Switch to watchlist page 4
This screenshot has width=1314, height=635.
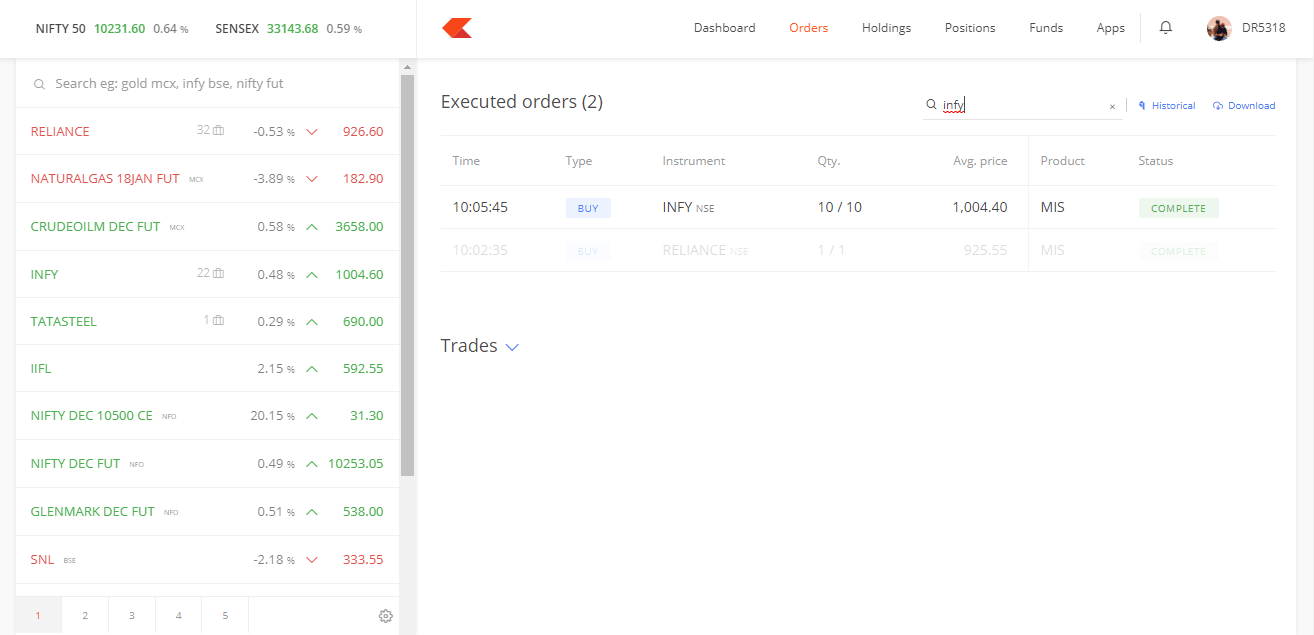[x=178, y=616]
